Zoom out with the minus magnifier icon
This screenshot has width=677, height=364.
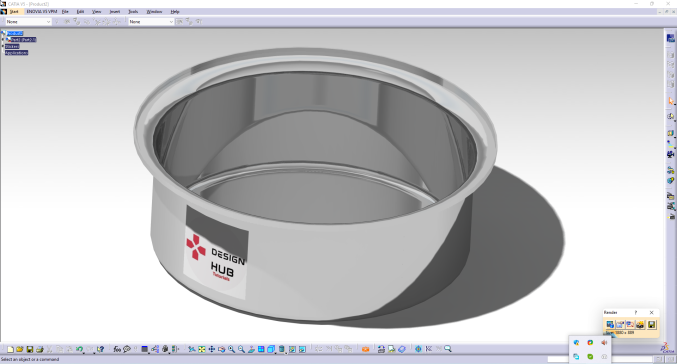241,349
